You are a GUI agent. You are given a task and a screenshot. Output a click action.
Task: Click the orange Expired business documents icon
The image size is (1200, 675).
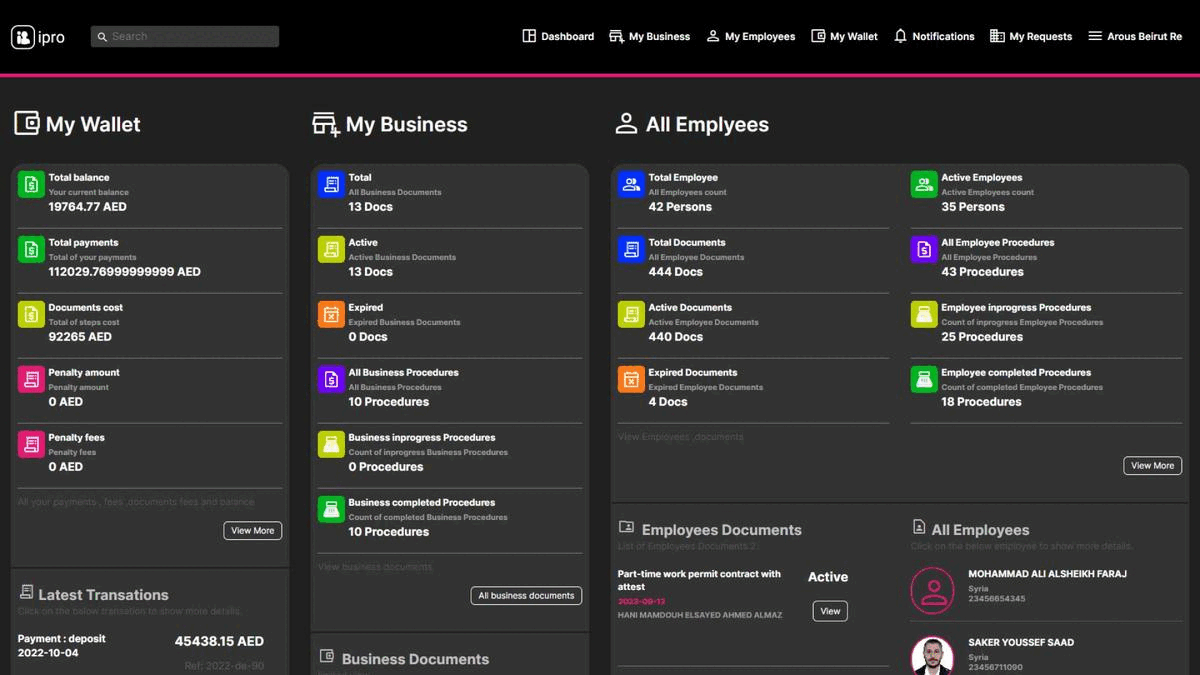[331, 315]
